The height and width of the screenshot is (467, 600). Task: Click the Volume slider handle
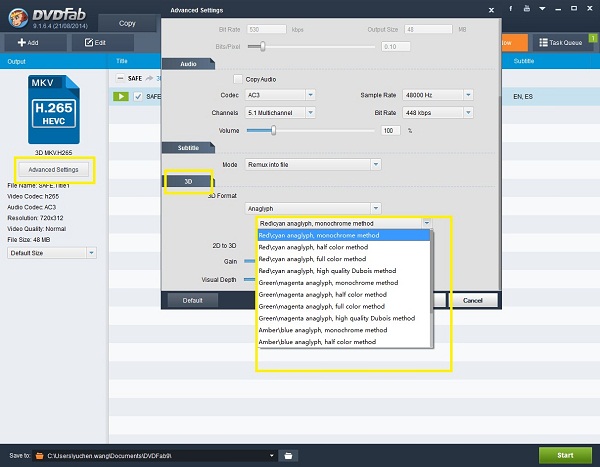click(x=273, y=131)
